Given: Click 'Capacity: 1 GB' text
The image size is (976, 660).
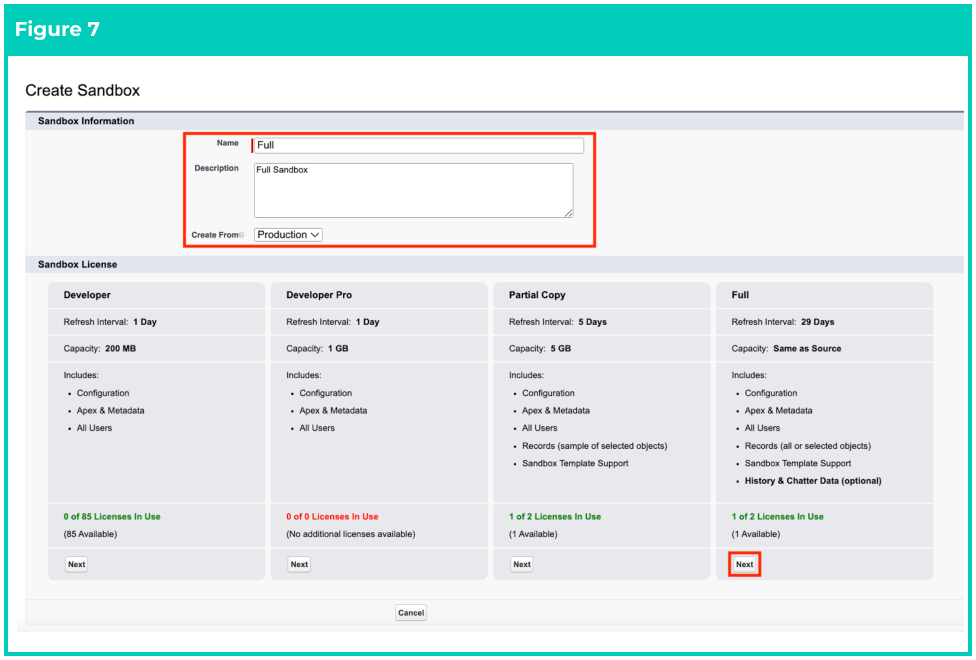Looking at the screenshot, I should point(317,349).
